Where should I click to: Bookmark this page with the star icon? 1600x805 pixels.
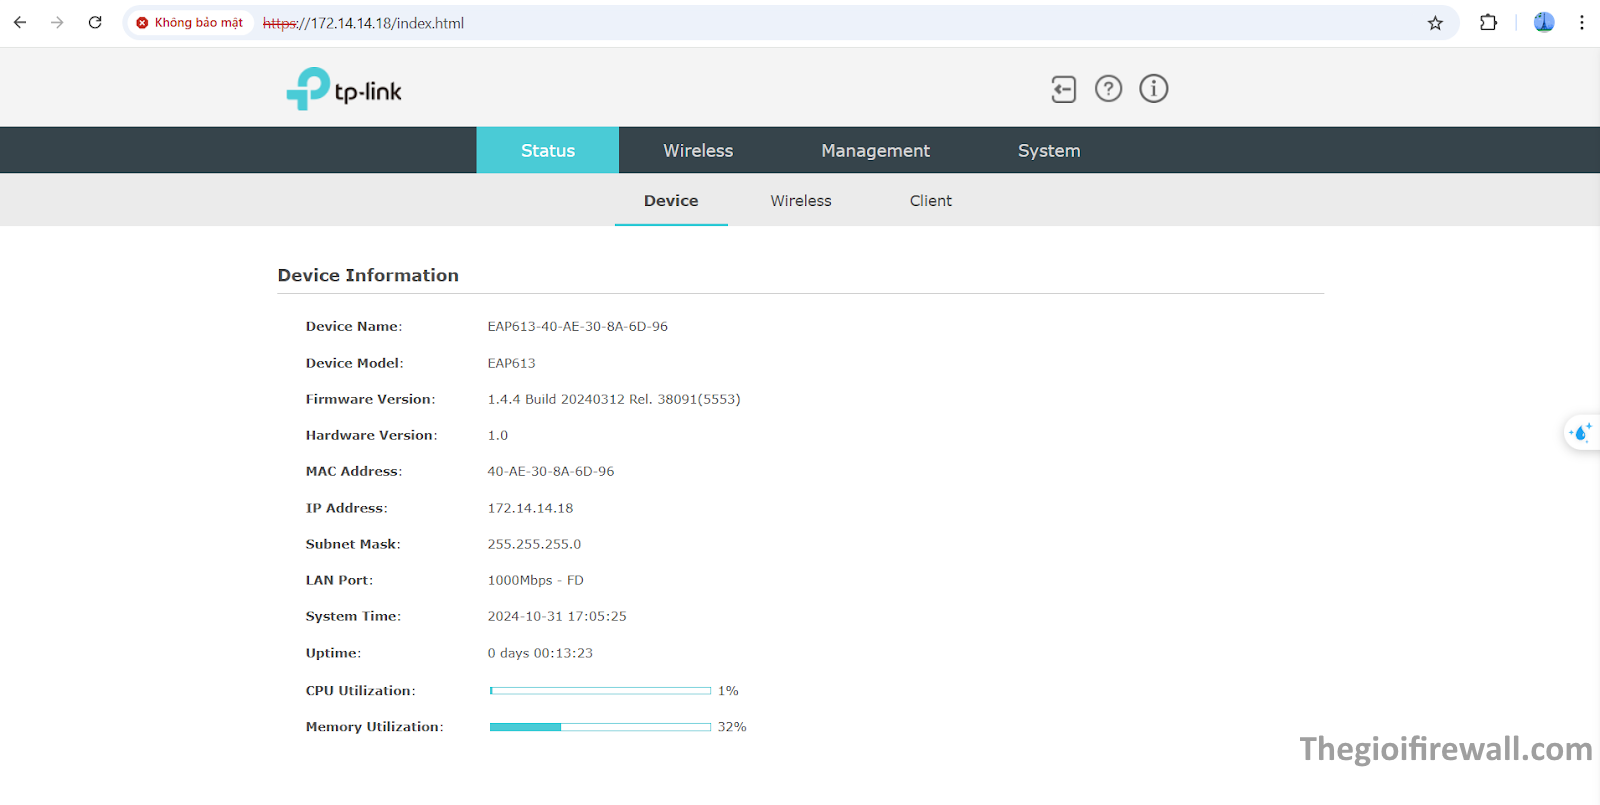[x=1435, y=23]
